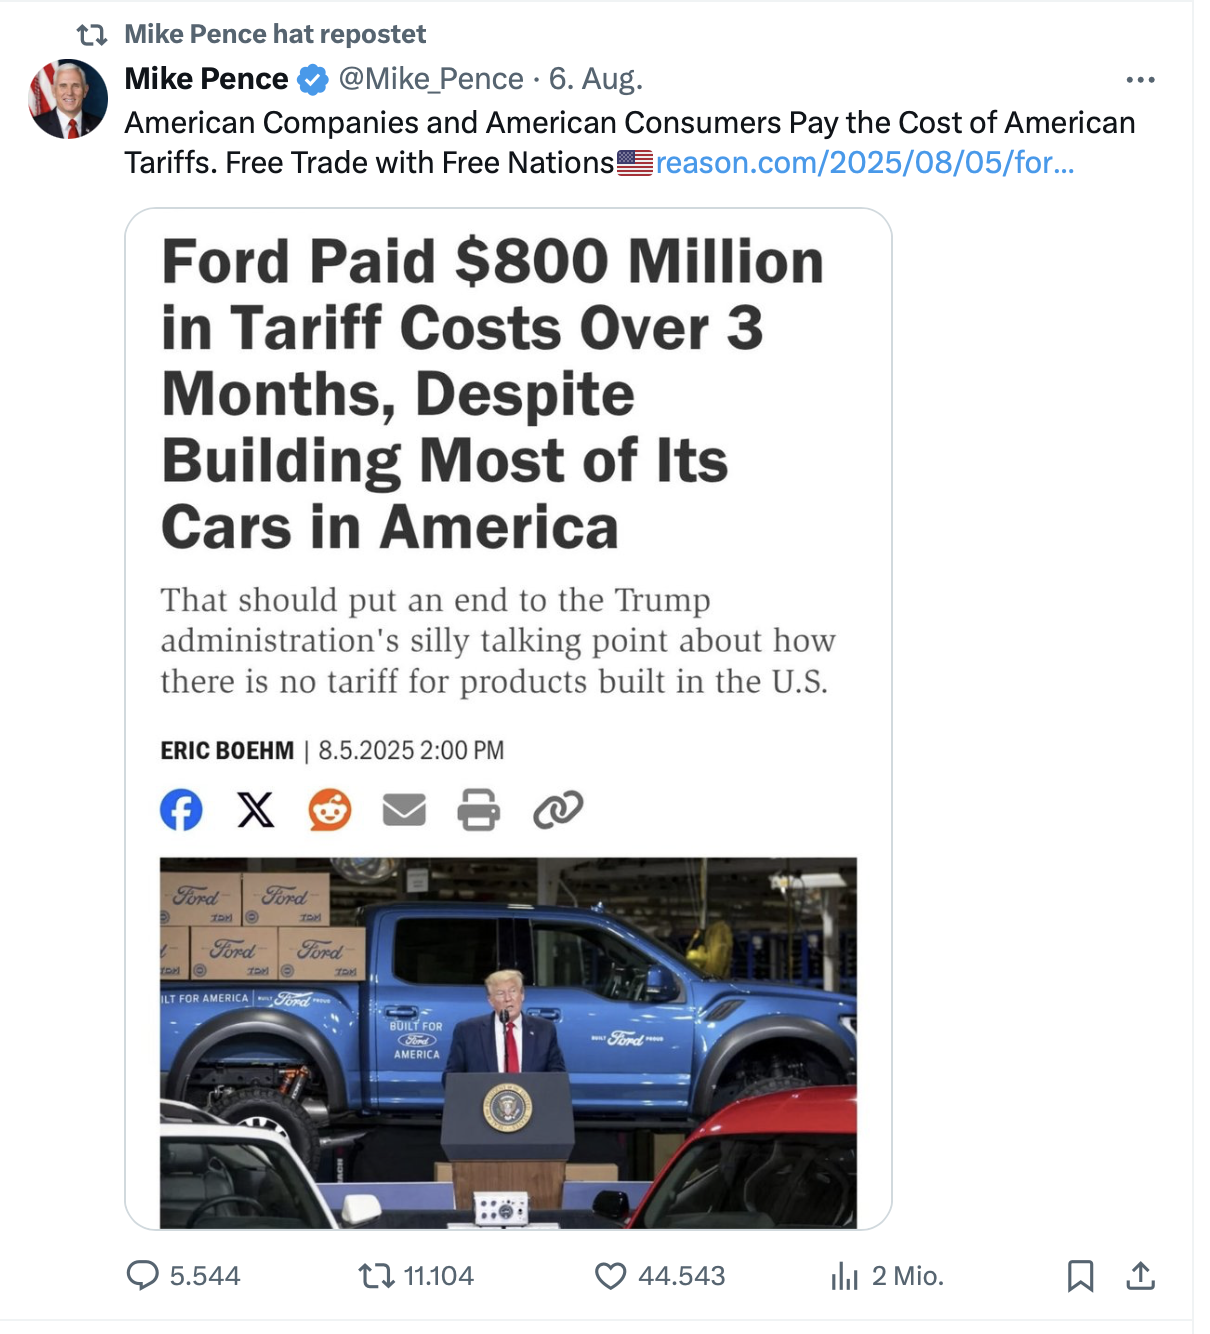Screen dimensions: 1210x1334
Task: Like the tweet with heart icon
Action: click(610, 1275)
